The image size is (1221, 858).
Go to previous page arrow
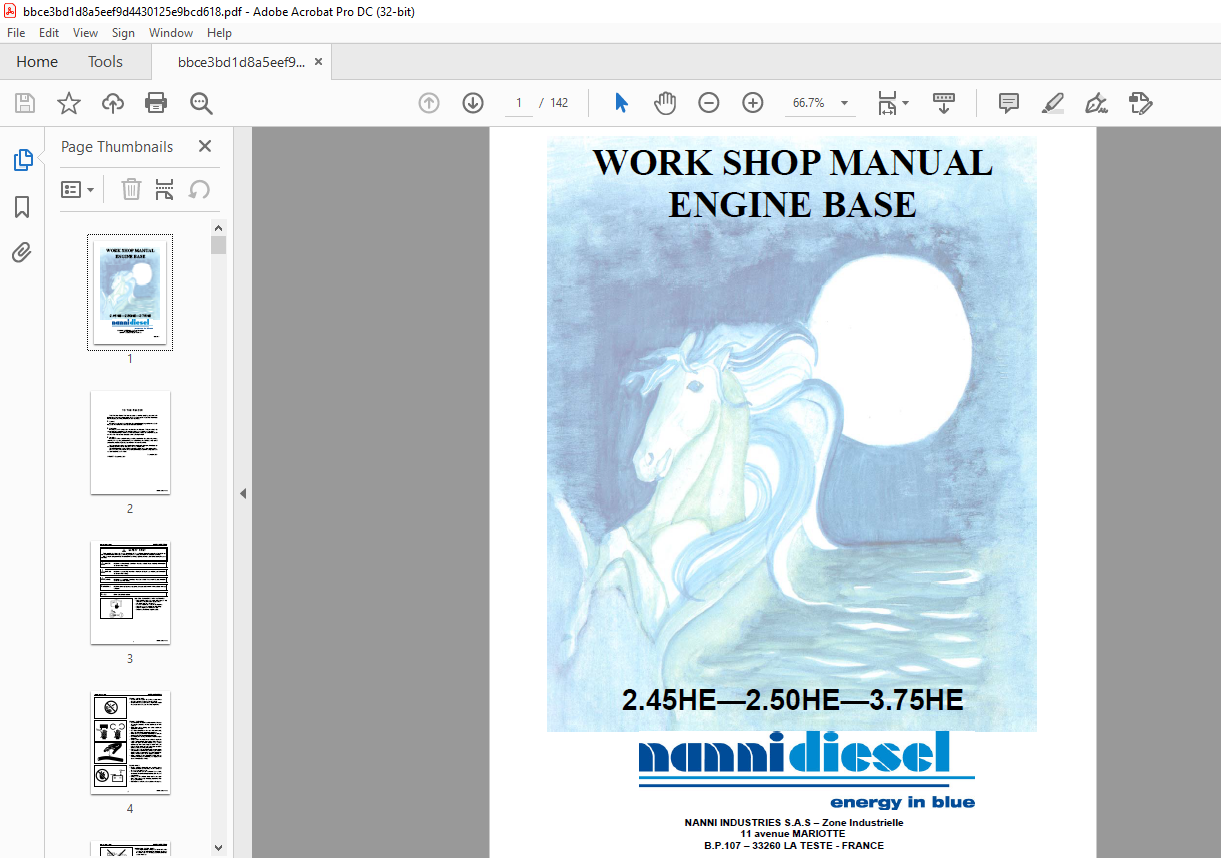point(429,103)
